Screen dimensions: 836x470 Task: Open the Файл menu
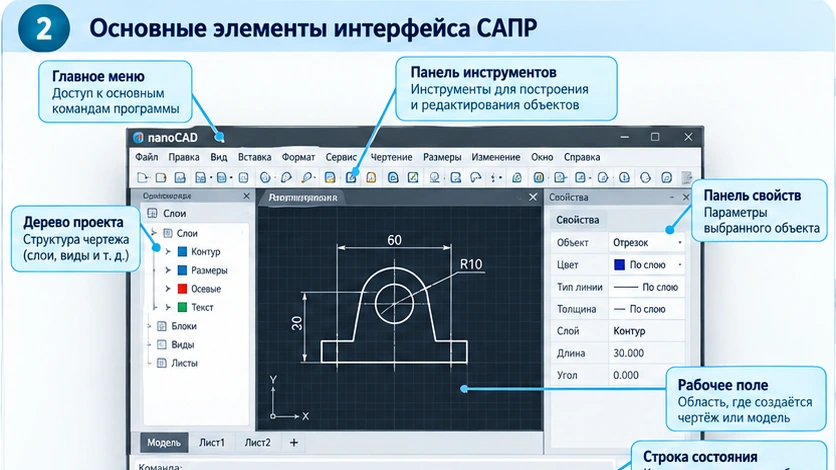[147, 157]
